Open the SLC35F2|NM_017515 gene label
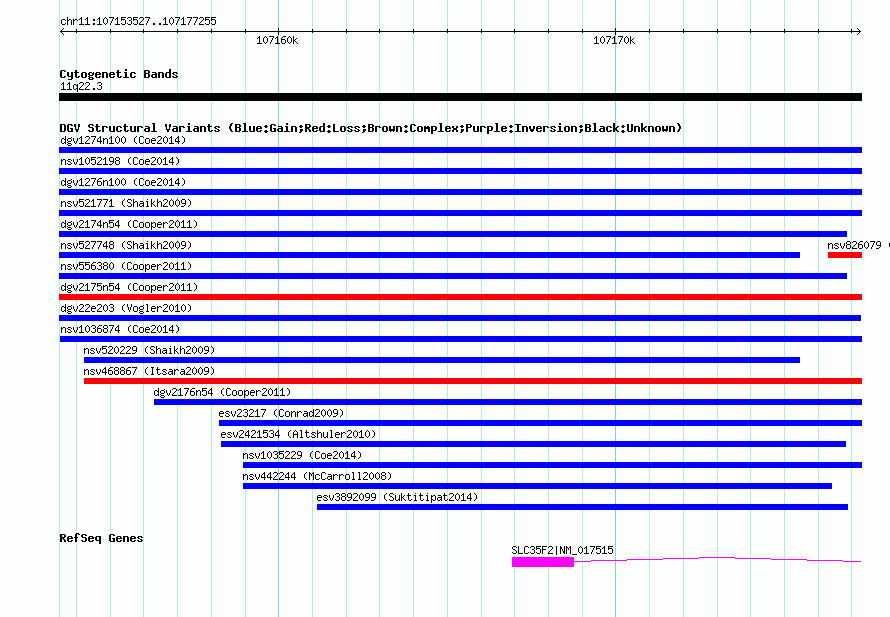This screenshot has height=617, width=890. click(x=562, y=550)
